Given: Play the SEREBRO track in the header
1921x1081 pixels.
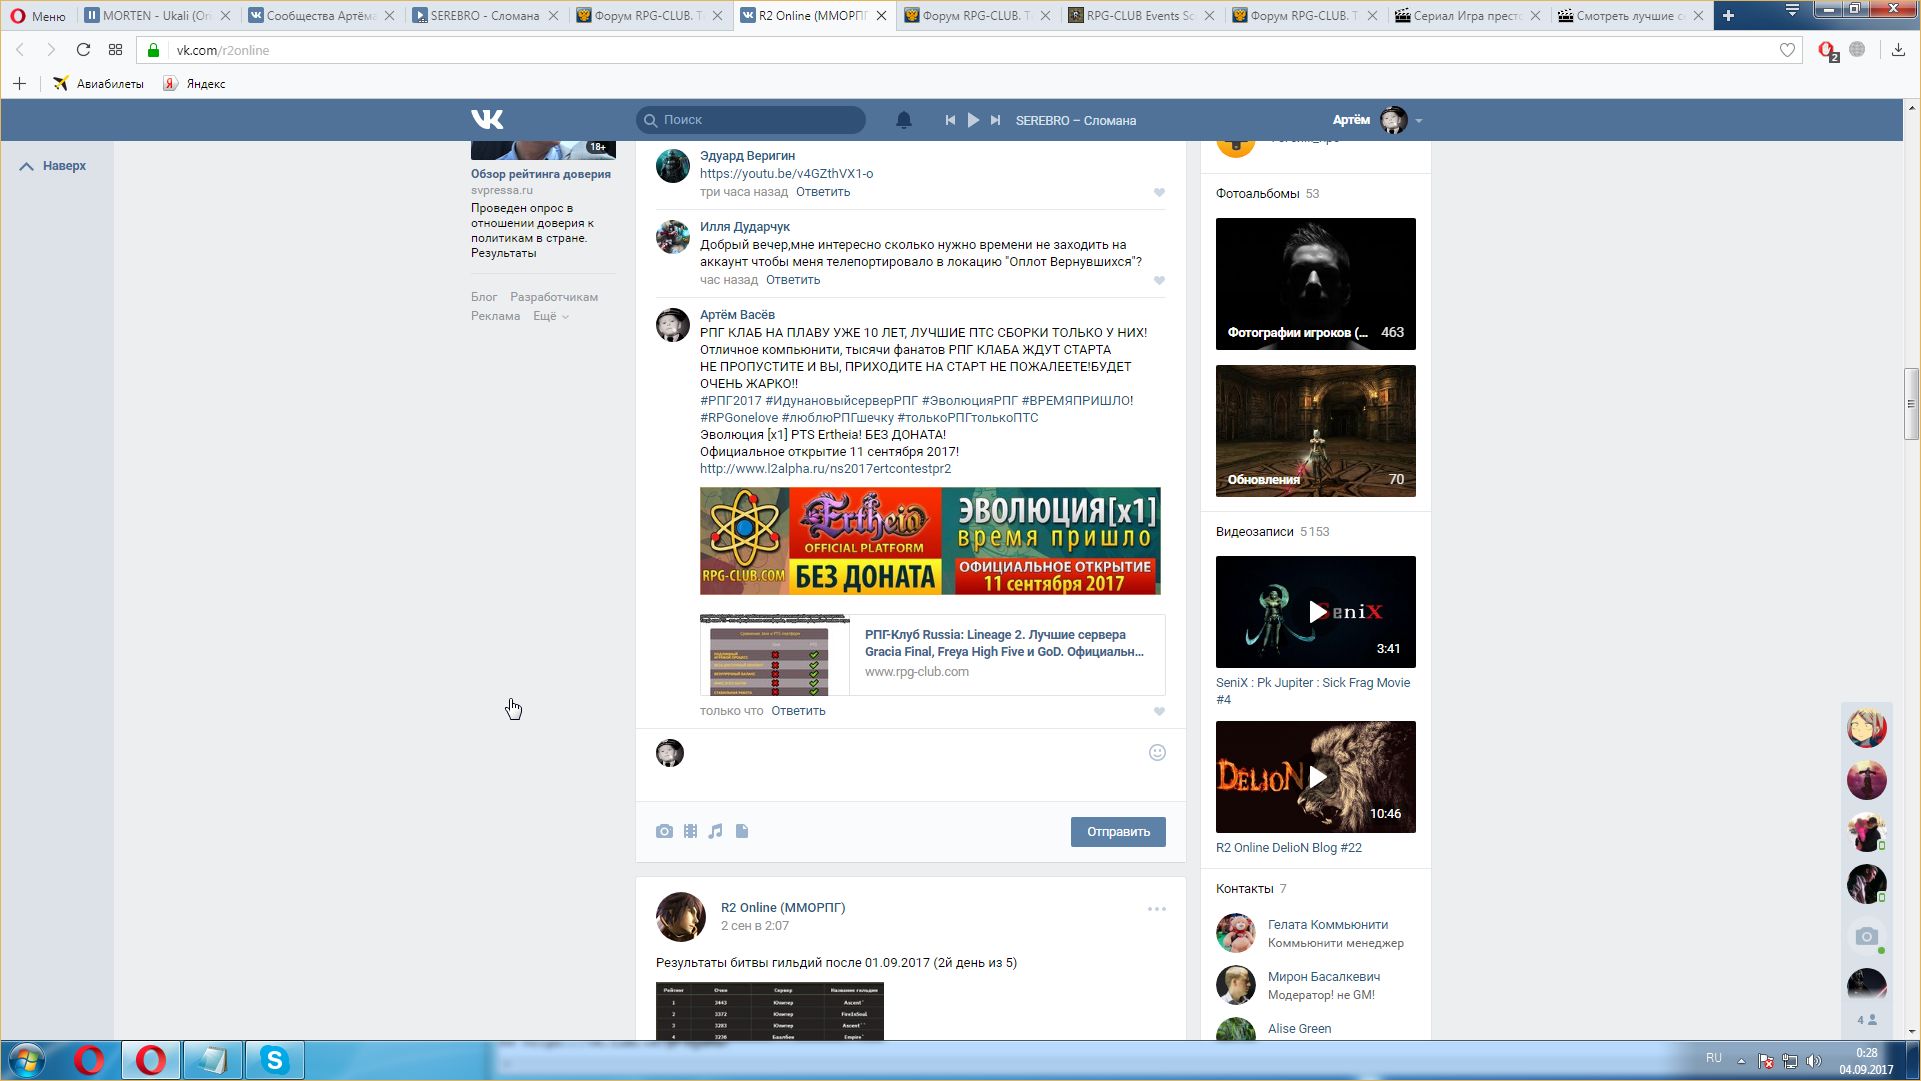Looking at the screenshot, I should (973, 120).
